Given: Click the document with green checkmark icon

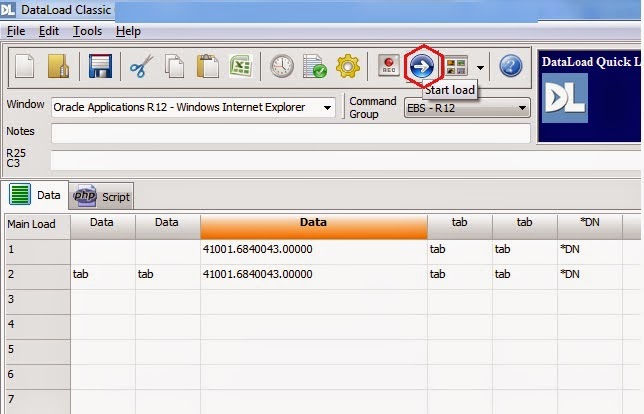Looking at the screenshot, I should click(315, 66).
